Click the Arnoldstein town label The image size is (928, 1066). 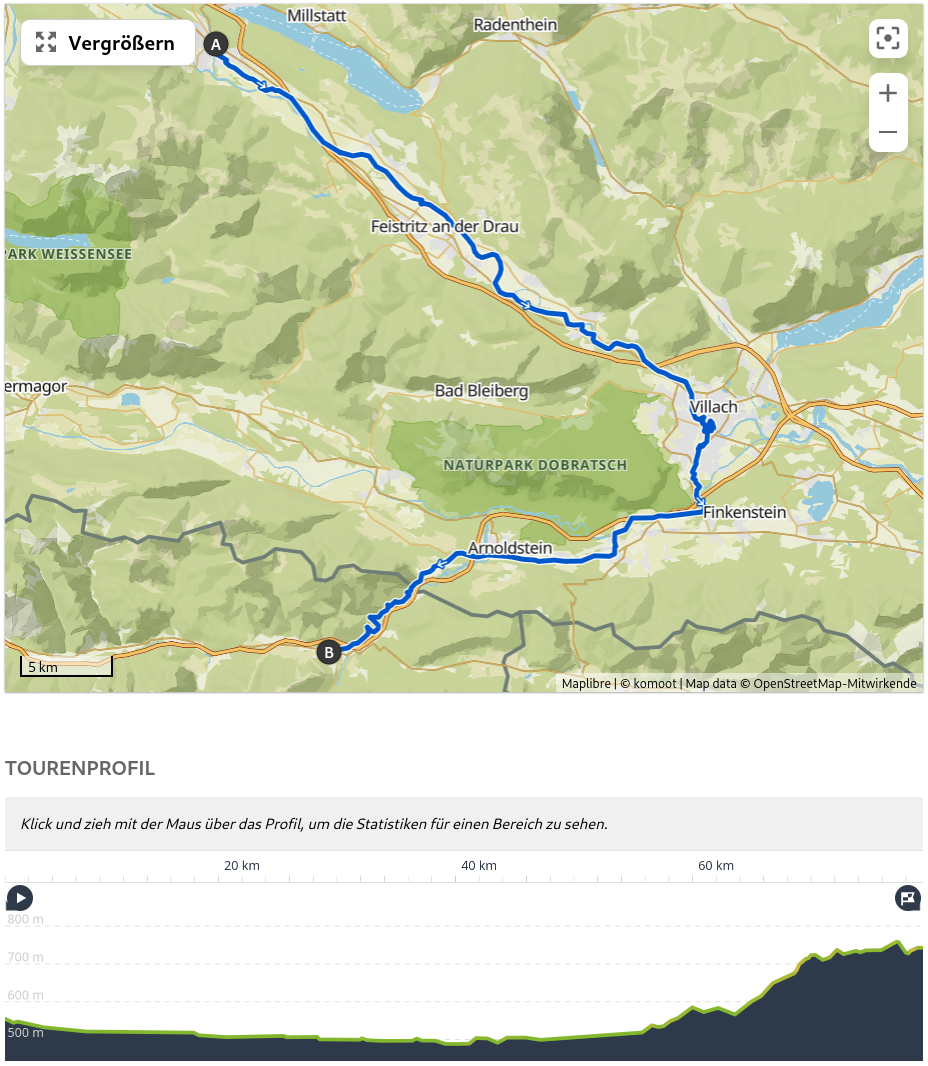pos(510,549)
